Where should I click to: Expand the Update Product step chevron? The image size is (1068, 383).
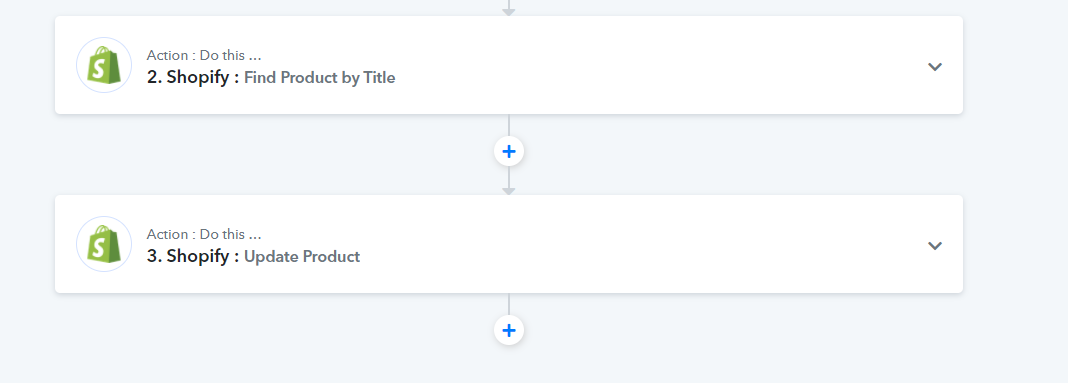pos(934,245)
